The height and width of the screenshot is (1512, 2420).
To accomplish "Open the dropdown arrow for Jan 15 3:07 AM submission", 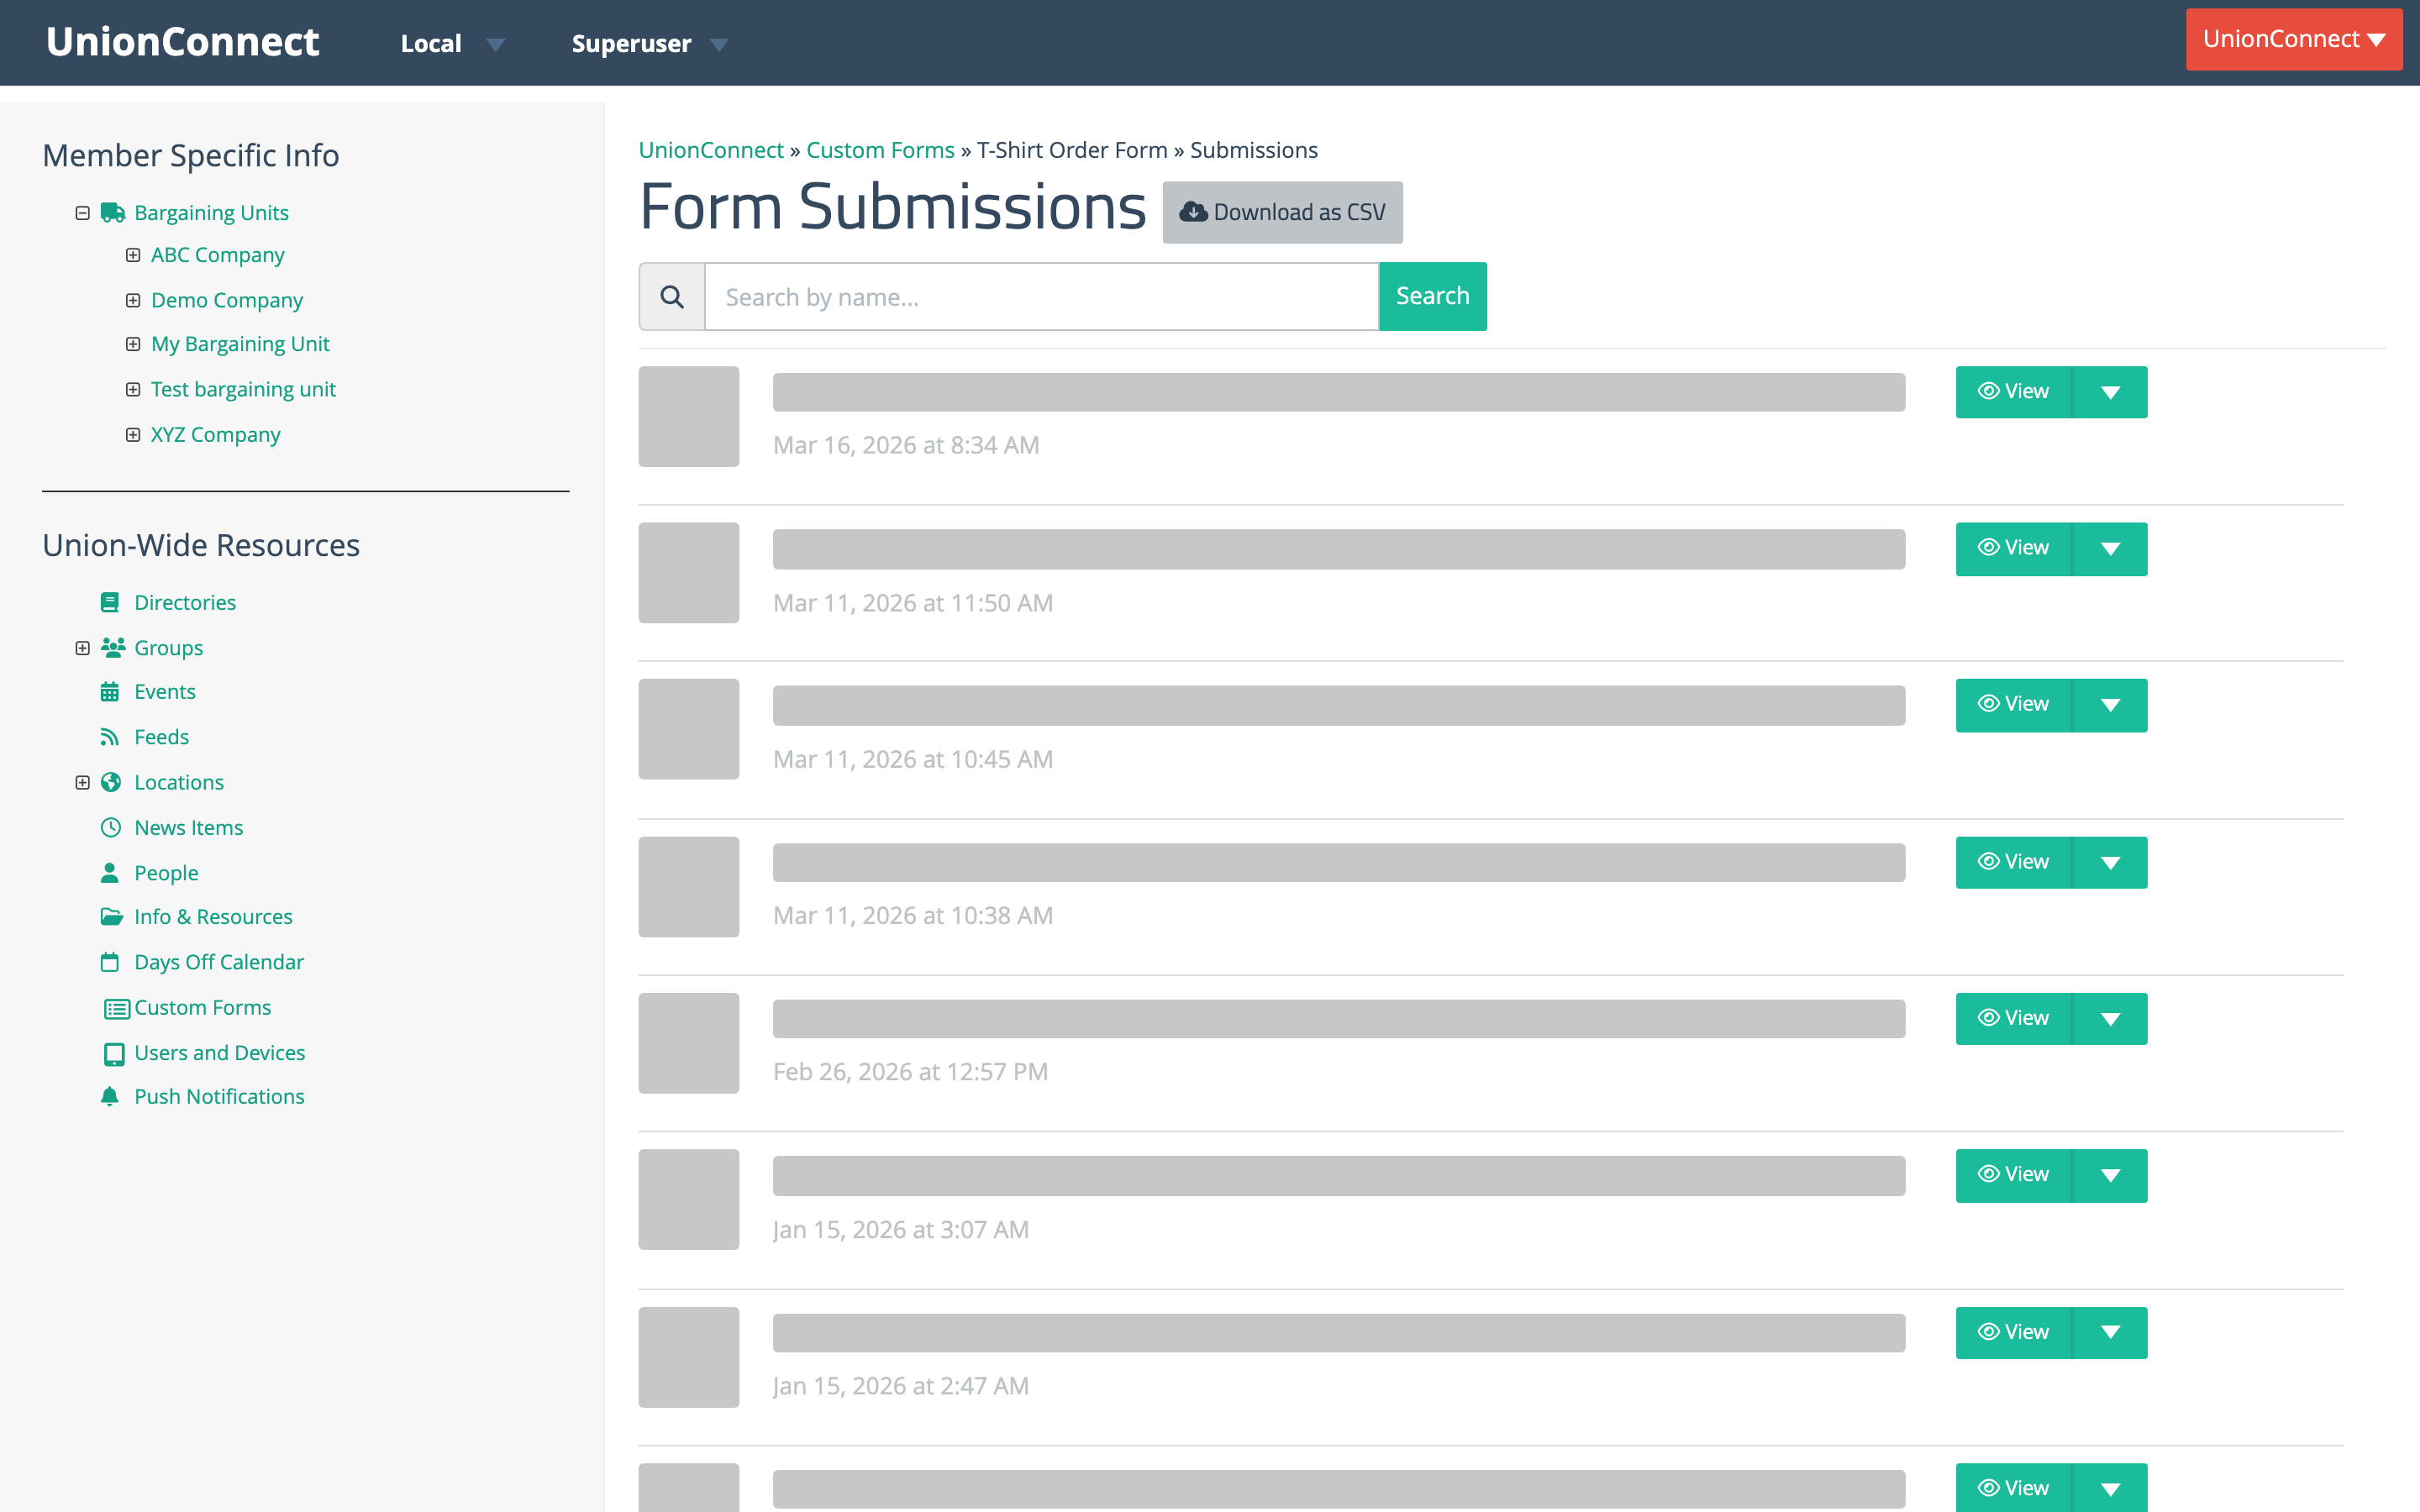I will pos(2110,1175).
